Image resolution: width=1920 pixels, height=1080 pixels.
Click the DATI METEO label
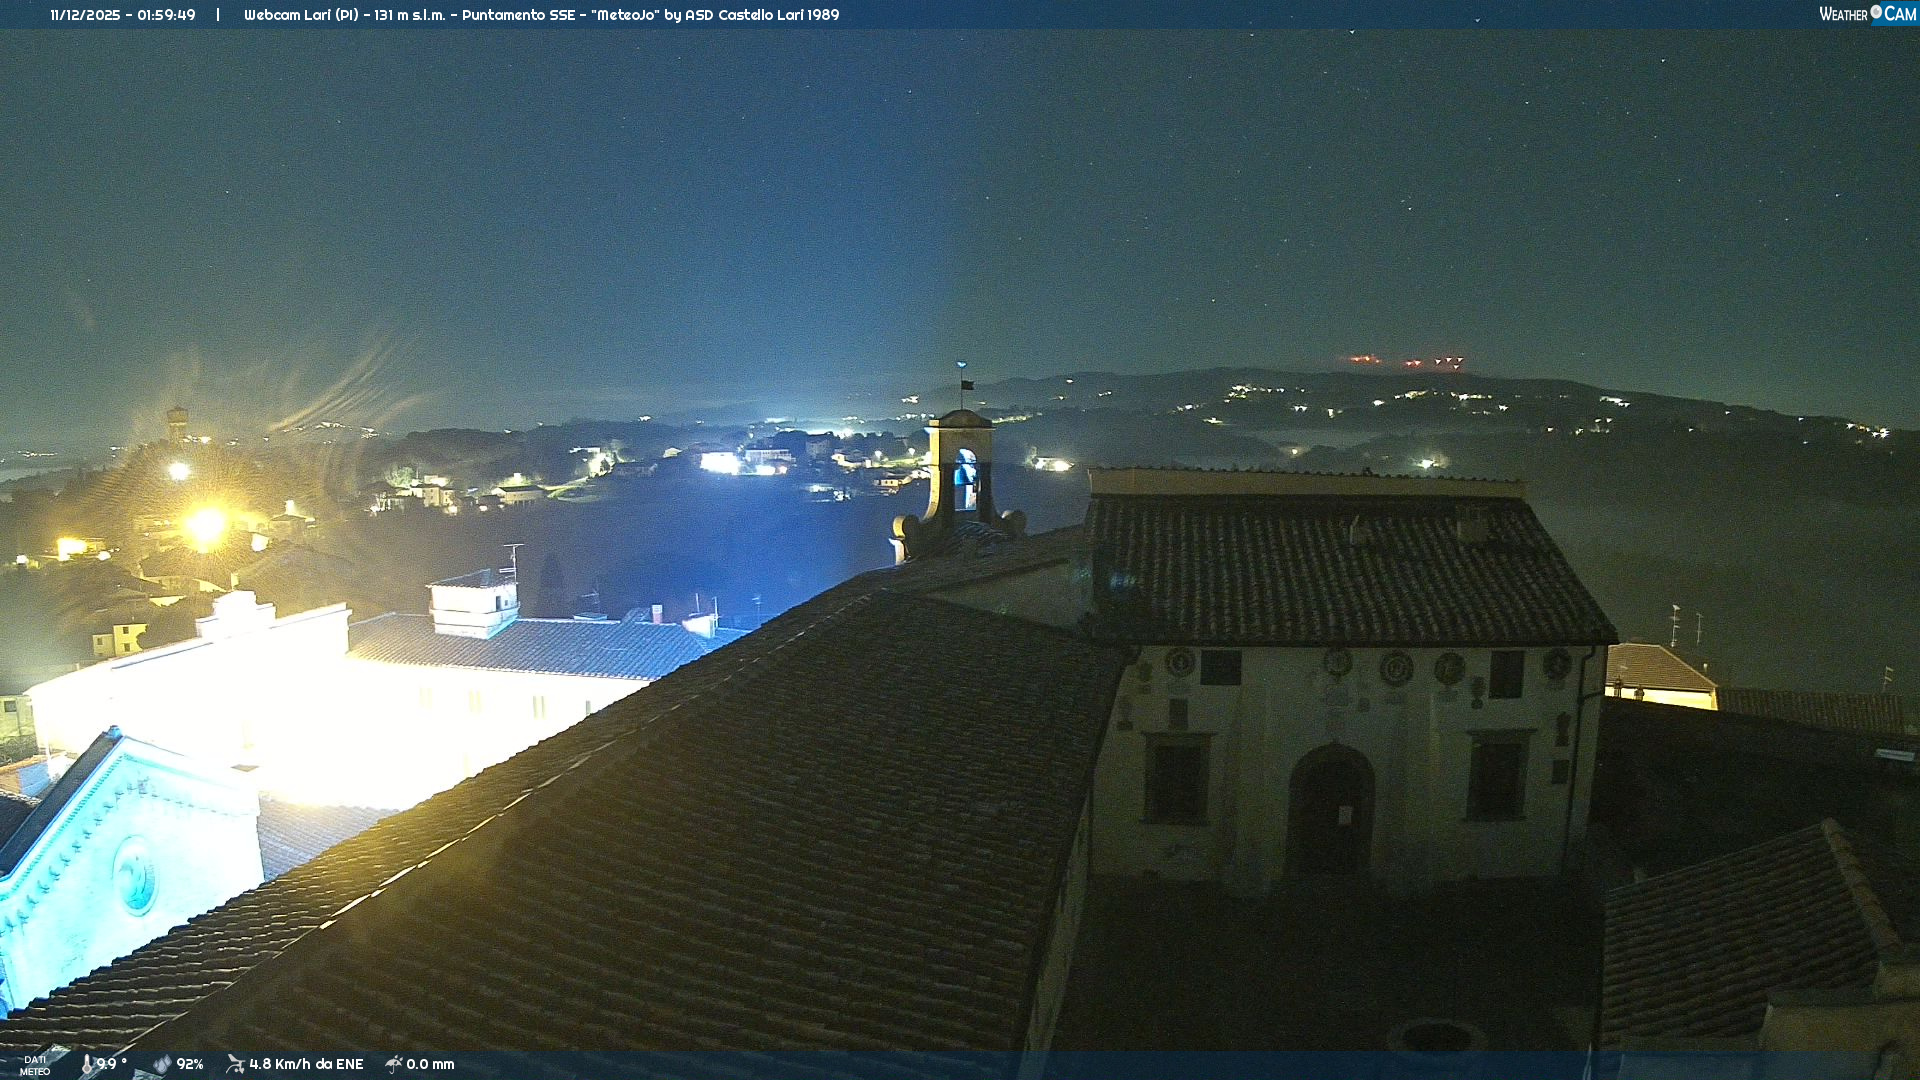(35, 1065)
